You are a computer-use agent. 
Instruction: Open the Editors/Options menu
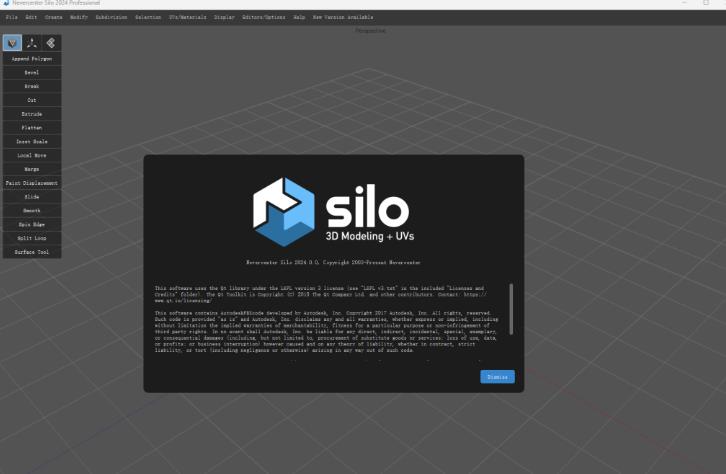click(x=264, y=17)
